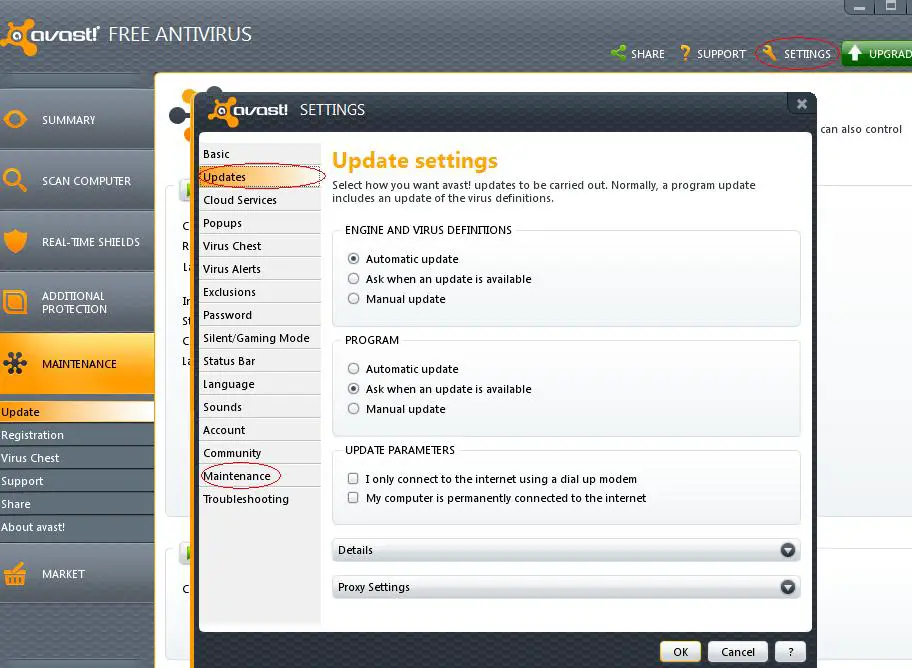Viewport: 912px width, 668px height.
Task: Go to Summary in main sidebar
Action: pyautogui.click(x=77, y=119)
